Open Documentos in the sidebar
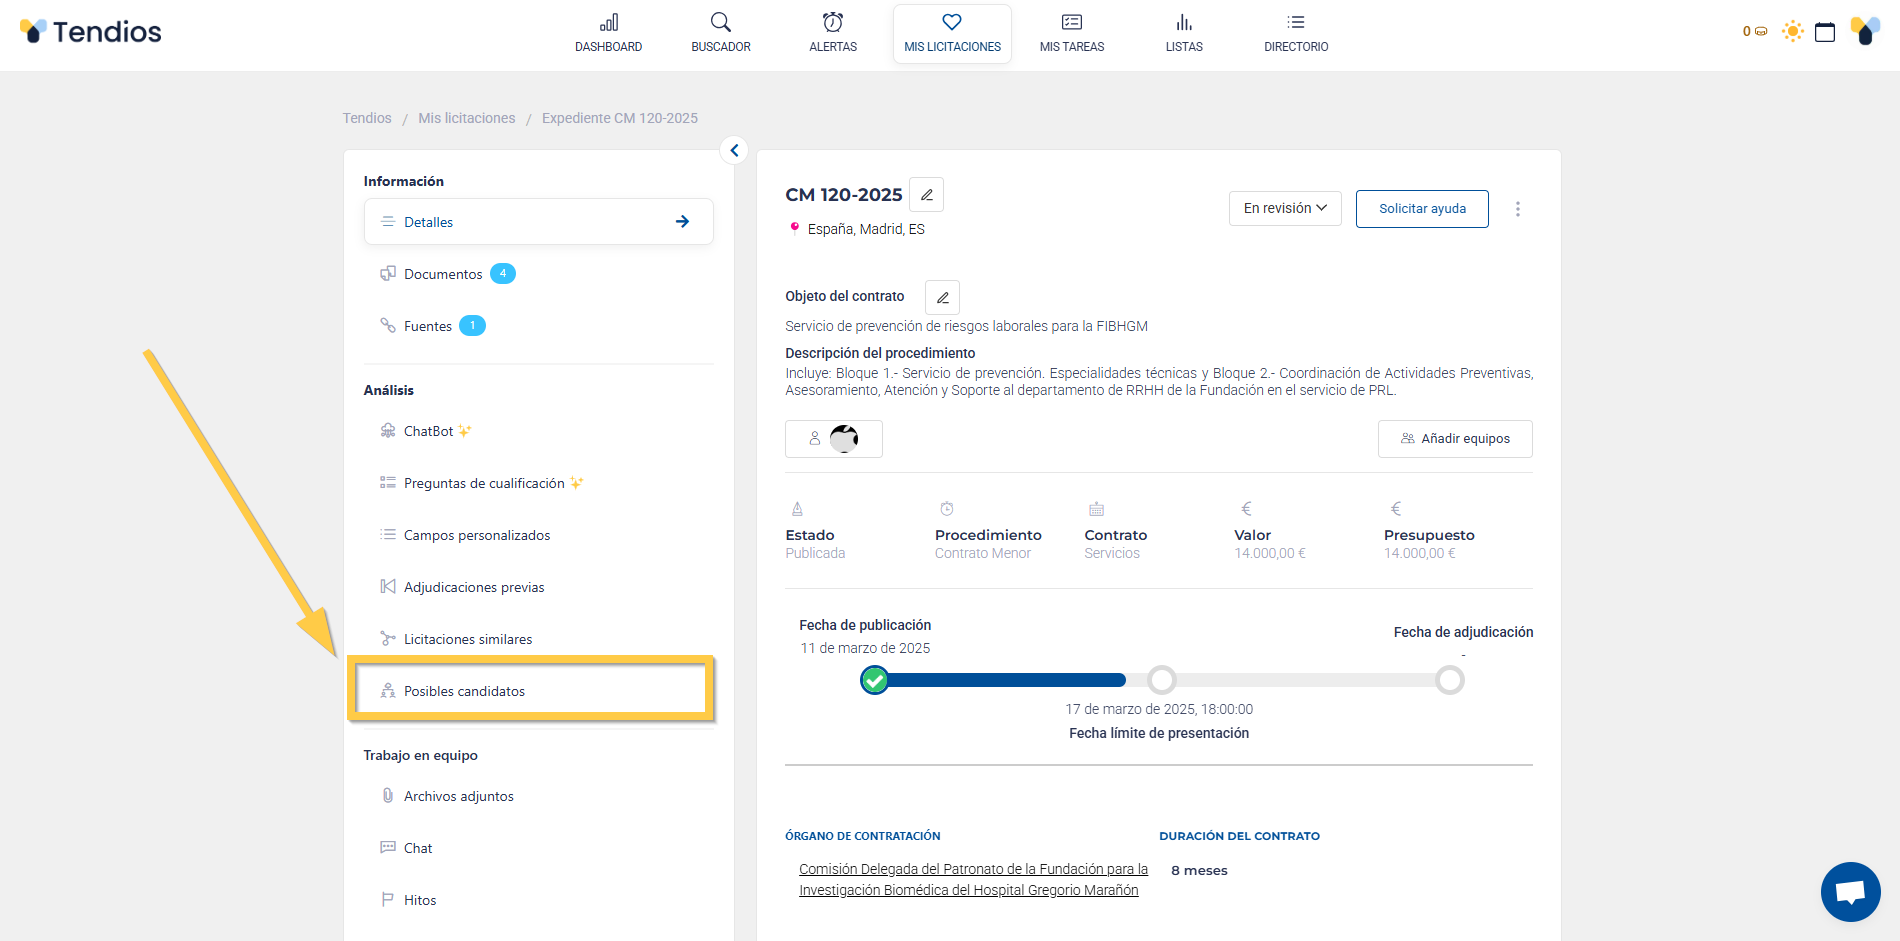1900x941 pixels. point(443,274)
